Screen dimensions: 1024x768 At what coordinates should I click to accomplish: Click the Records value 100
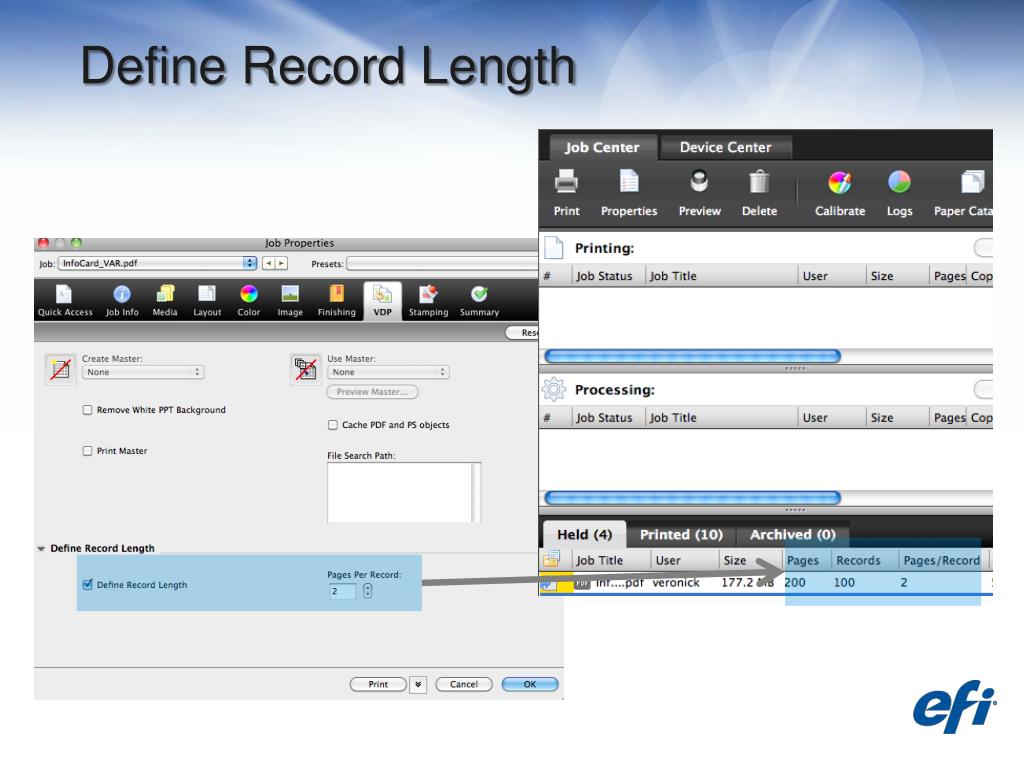(x=844, y=583)
